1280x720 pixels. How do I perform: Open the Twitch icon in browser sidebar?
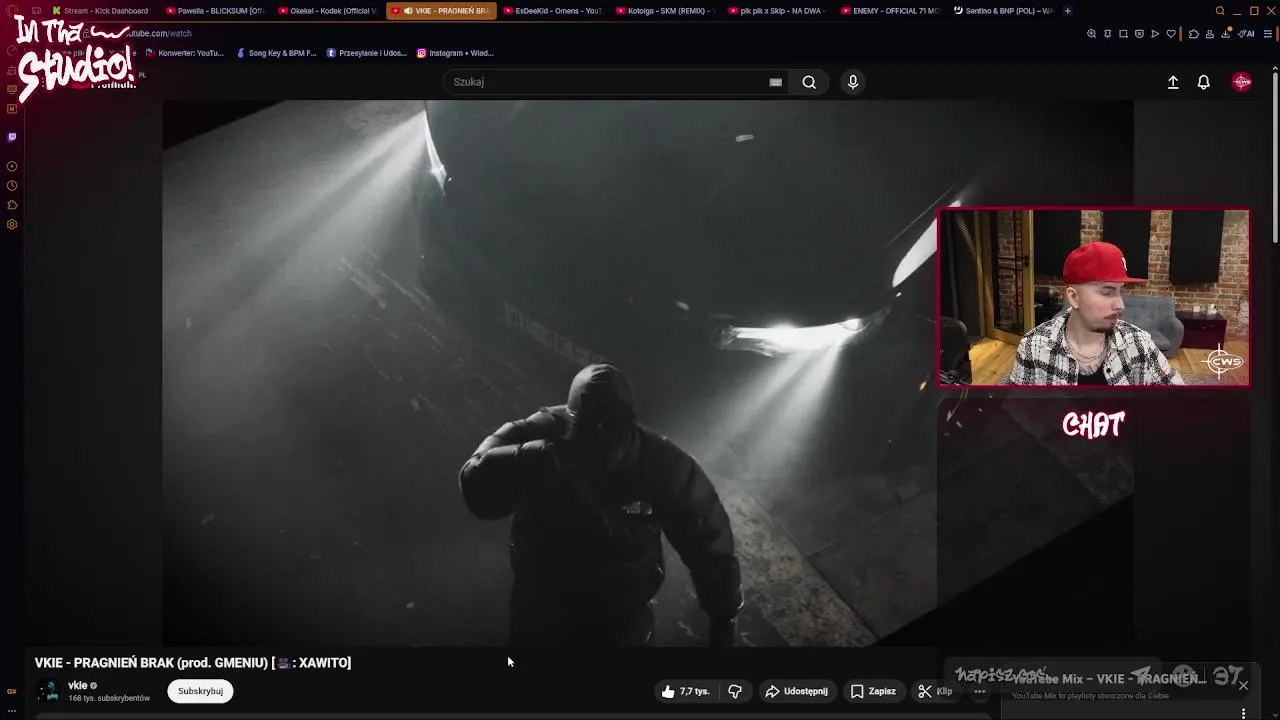tap(12, 137)
